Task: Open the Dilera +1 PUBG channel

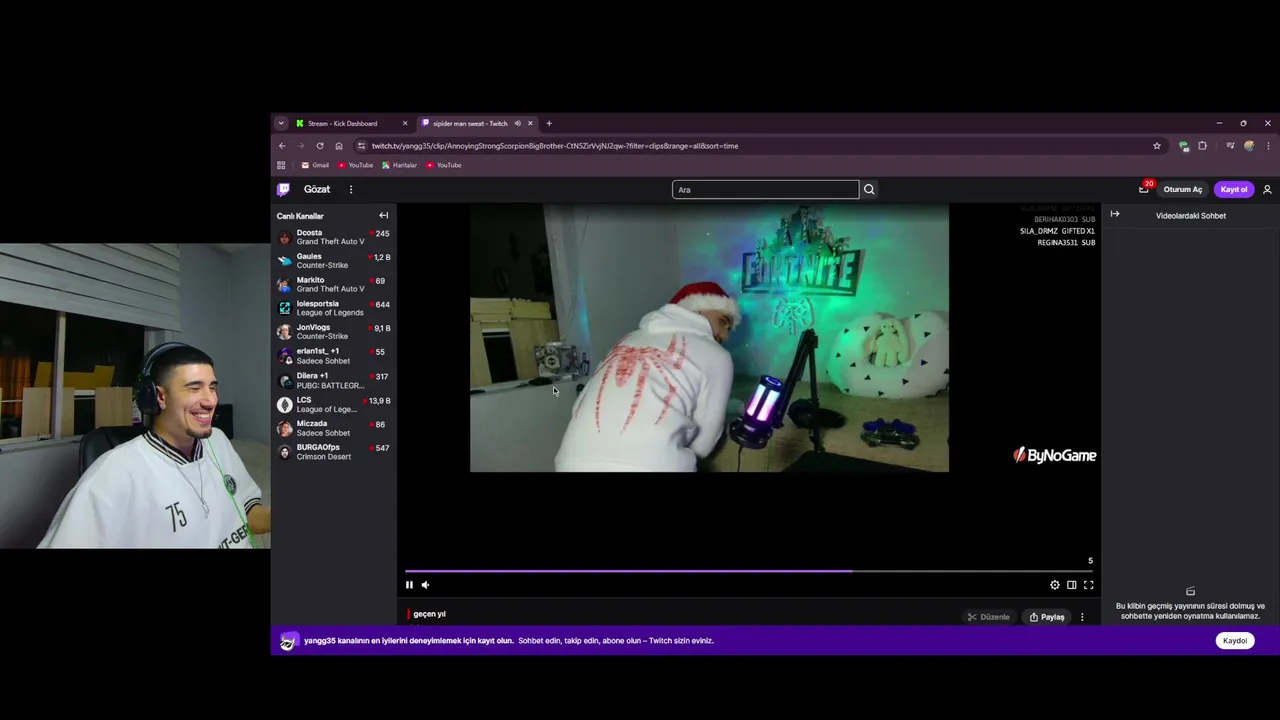Action: click(334, 380)
